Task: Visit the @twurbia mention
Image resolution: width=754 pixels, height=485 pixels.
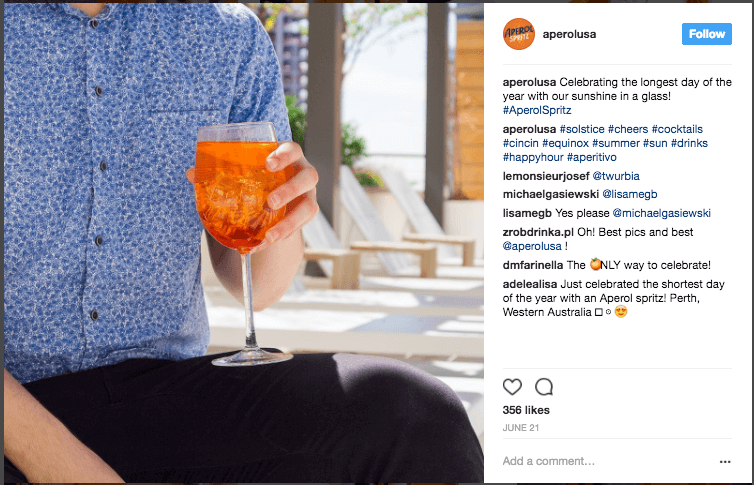Action: coord(616,176)
